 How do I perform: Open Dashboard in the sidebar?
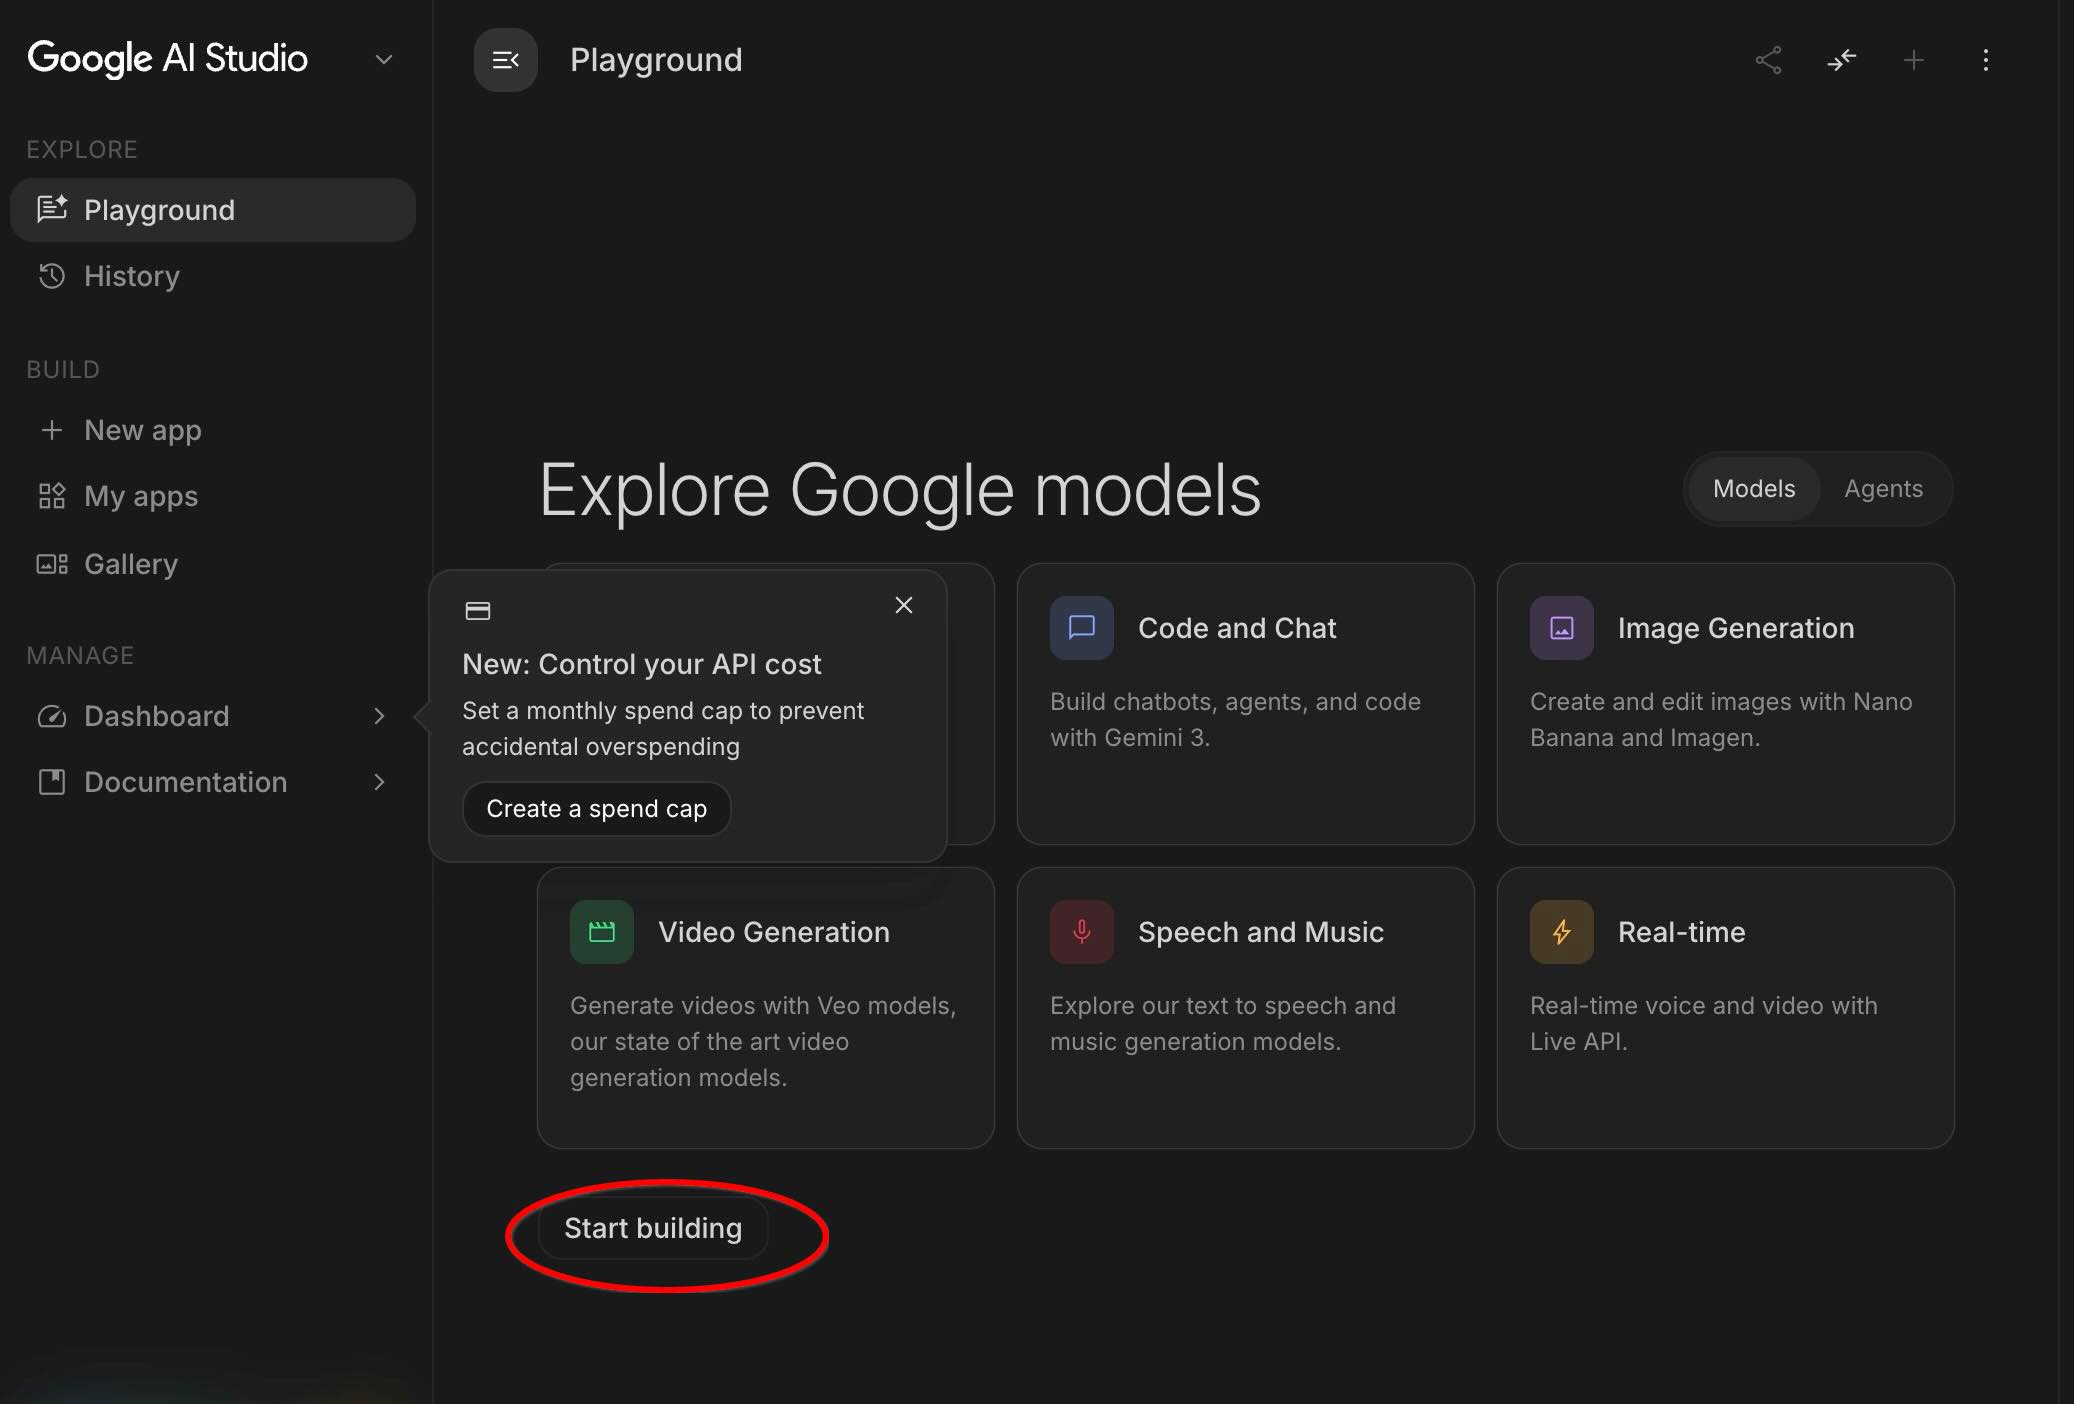(x=213, y=716)
